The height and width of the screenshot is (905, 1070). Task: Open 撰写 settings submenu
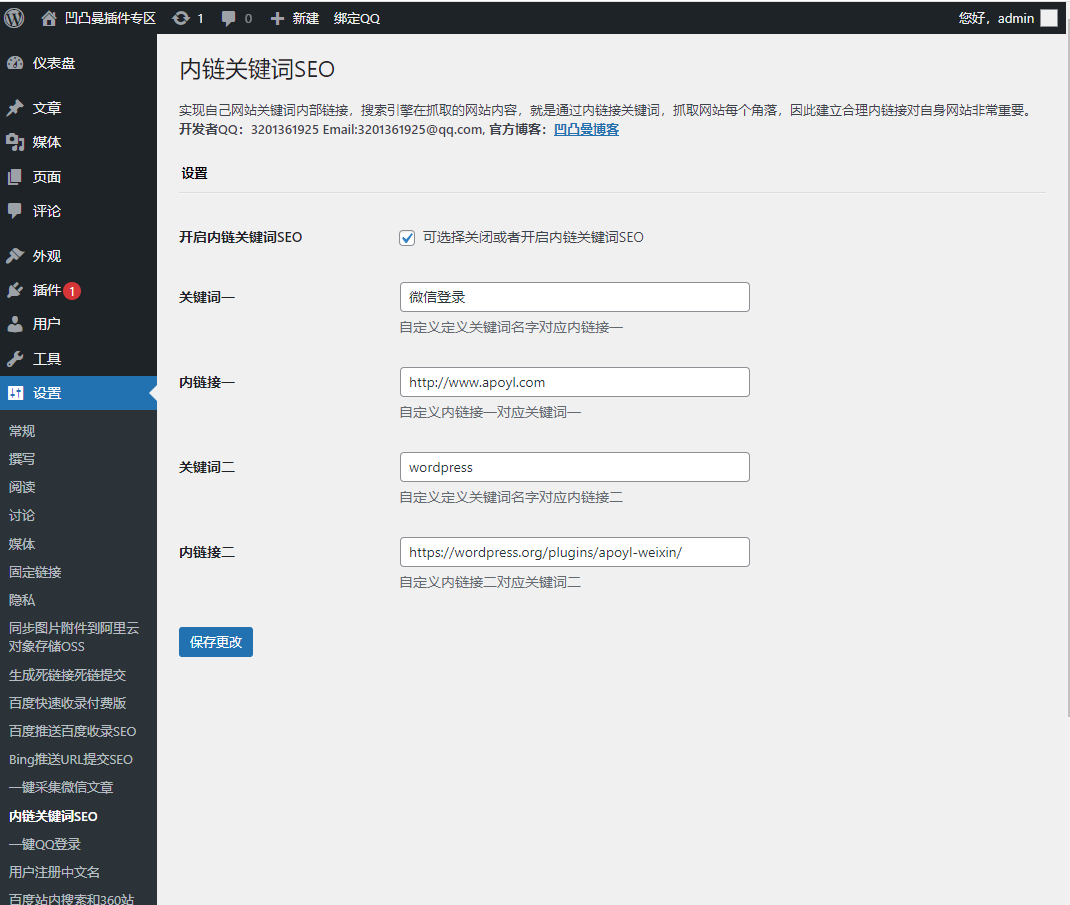[x=22, y=459]
